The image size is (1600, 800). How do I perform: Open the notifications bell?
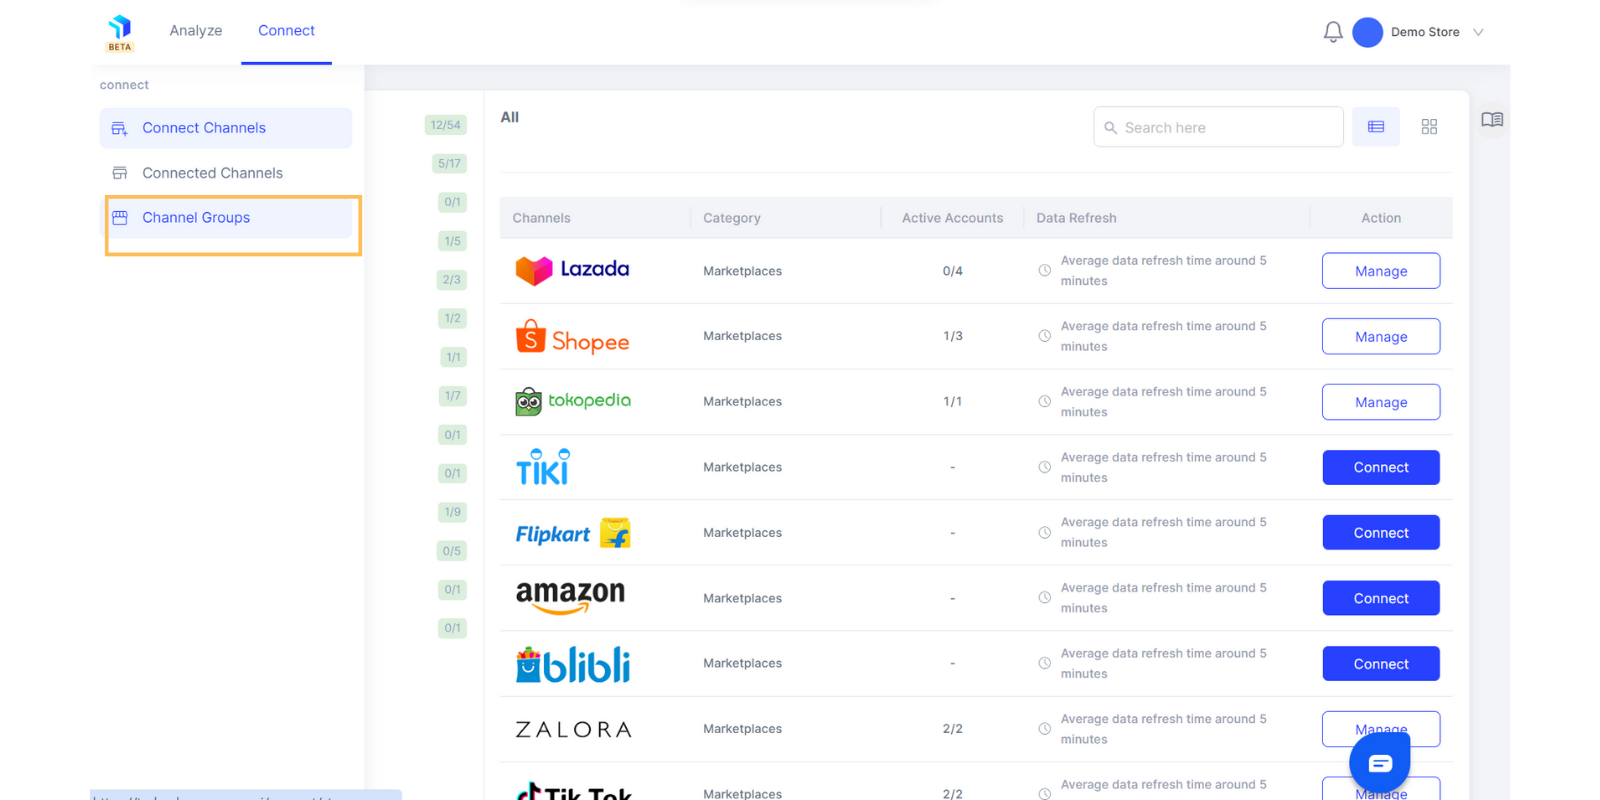pos(1333,32)
